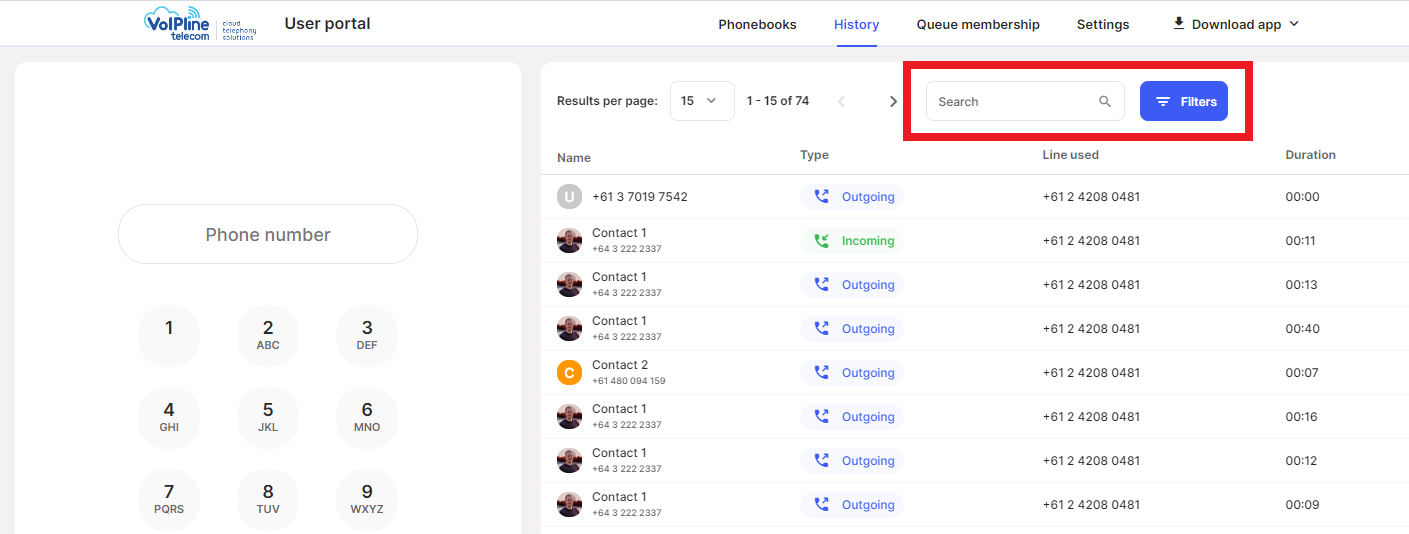The image size is (1409, 534).
Task: Click outgoing call icon in the 00:13 row
Action: click(822, 285)
